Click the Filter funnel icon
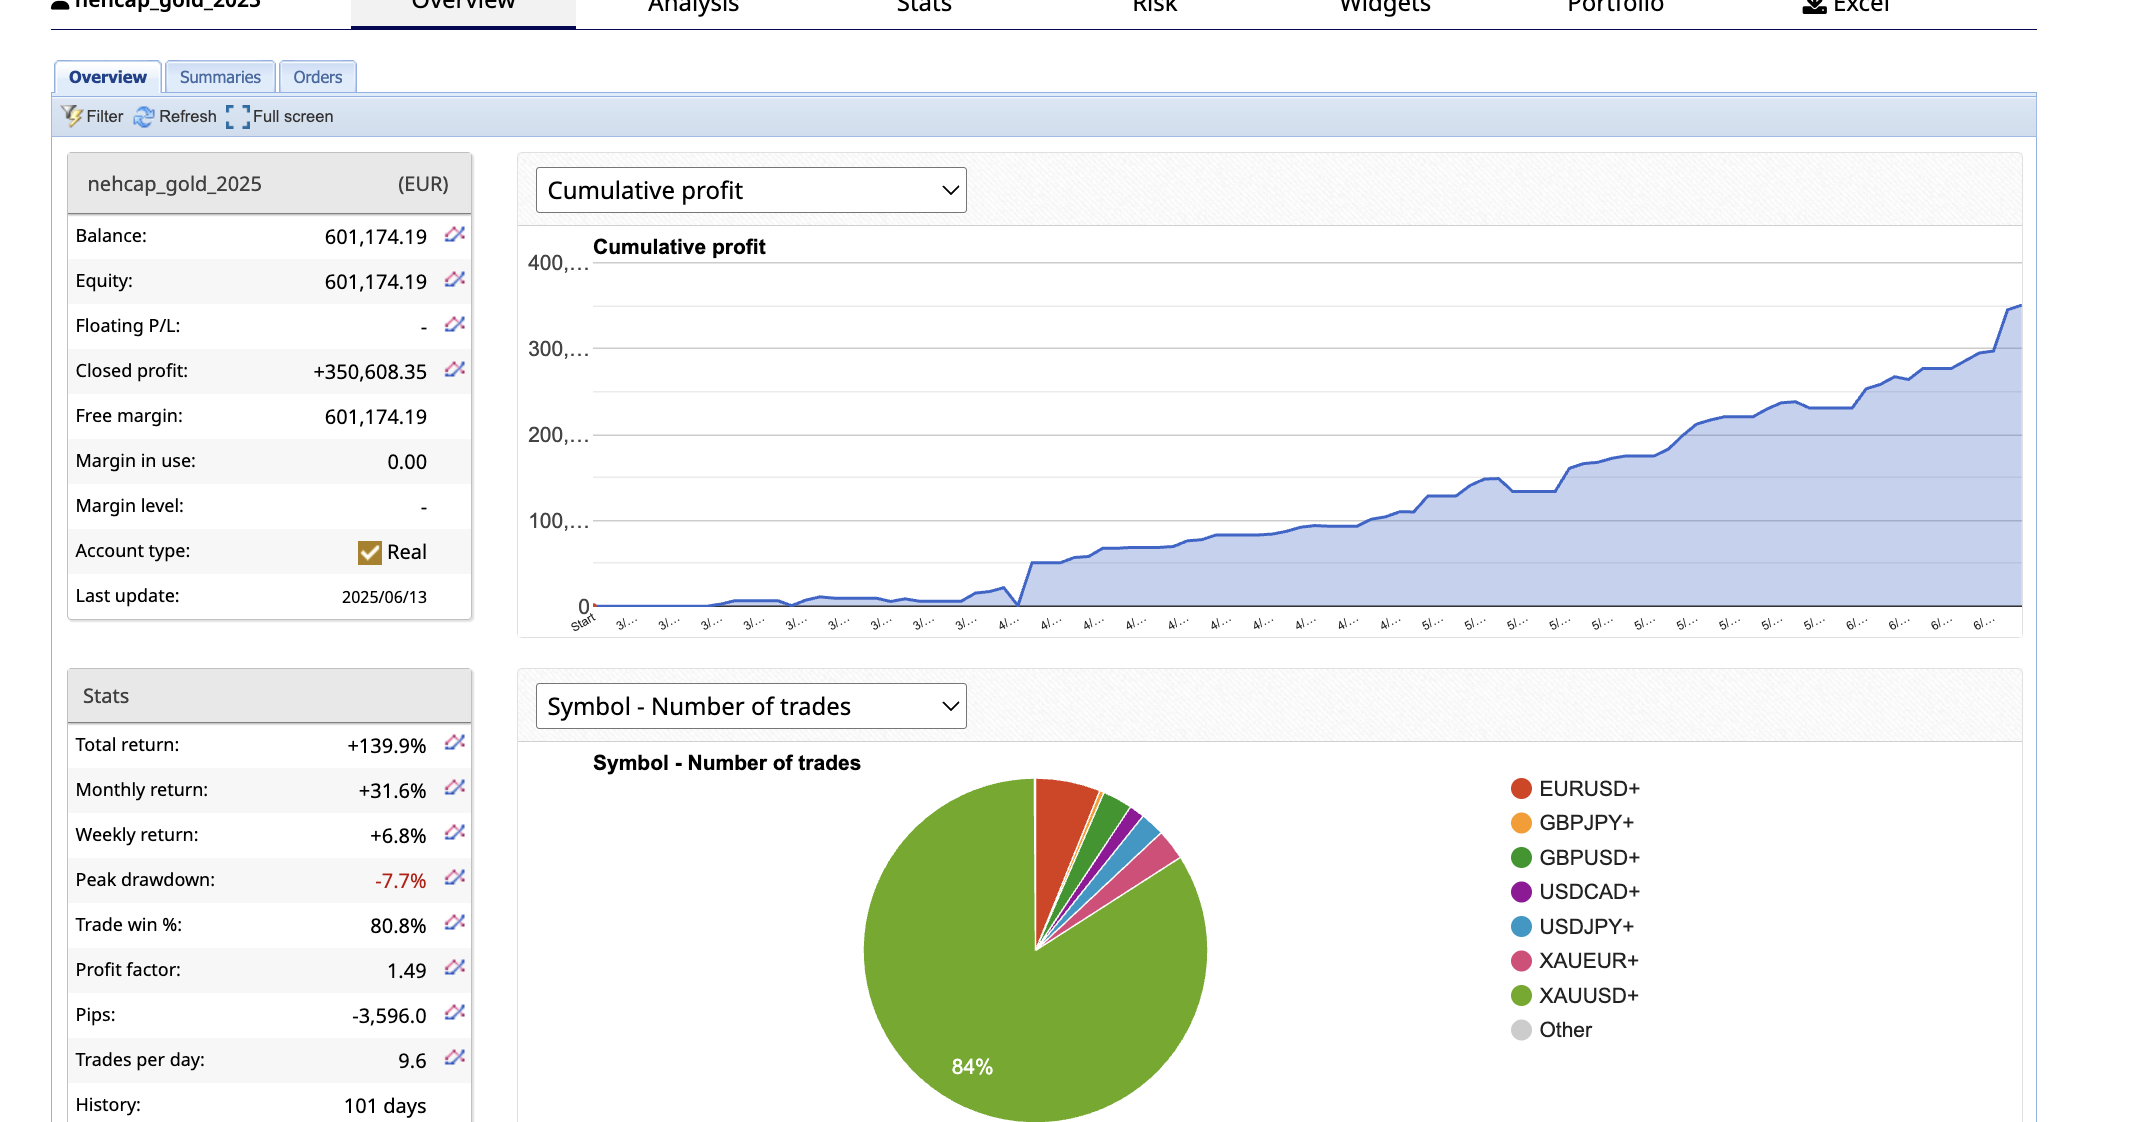2130x1122 pixels. [72, 116]
